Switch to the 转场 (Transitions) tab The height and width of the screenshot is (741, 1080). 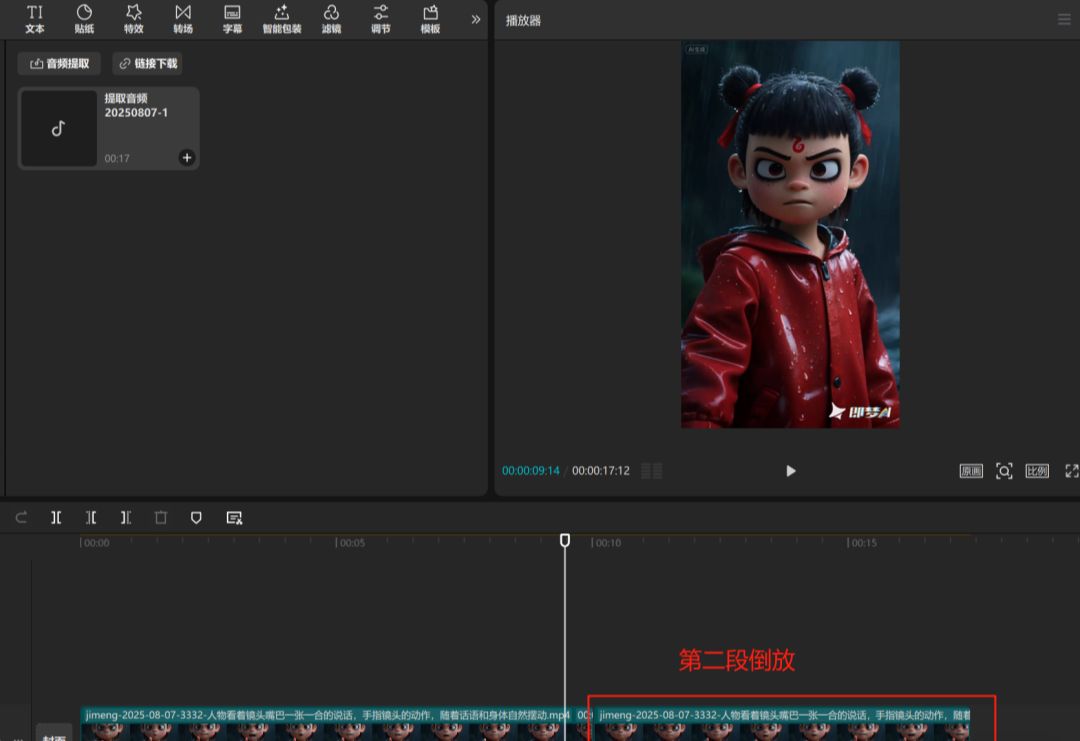(x=183, y=18)
